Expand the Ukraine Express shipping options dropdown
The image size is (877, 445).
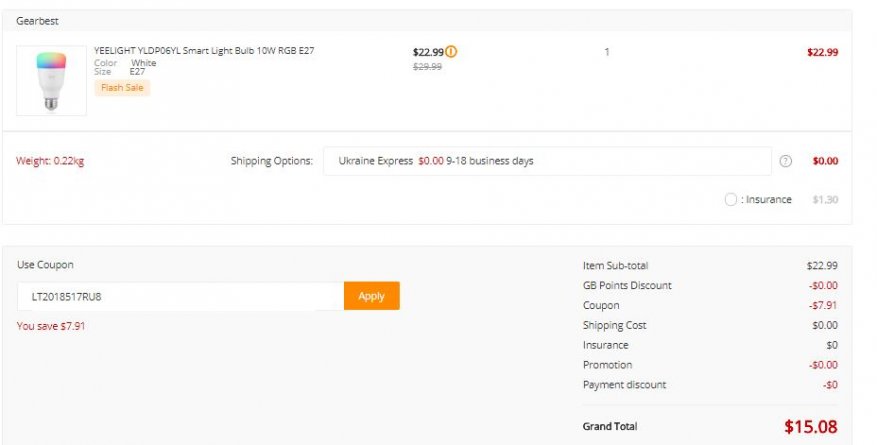pos(546,161)
